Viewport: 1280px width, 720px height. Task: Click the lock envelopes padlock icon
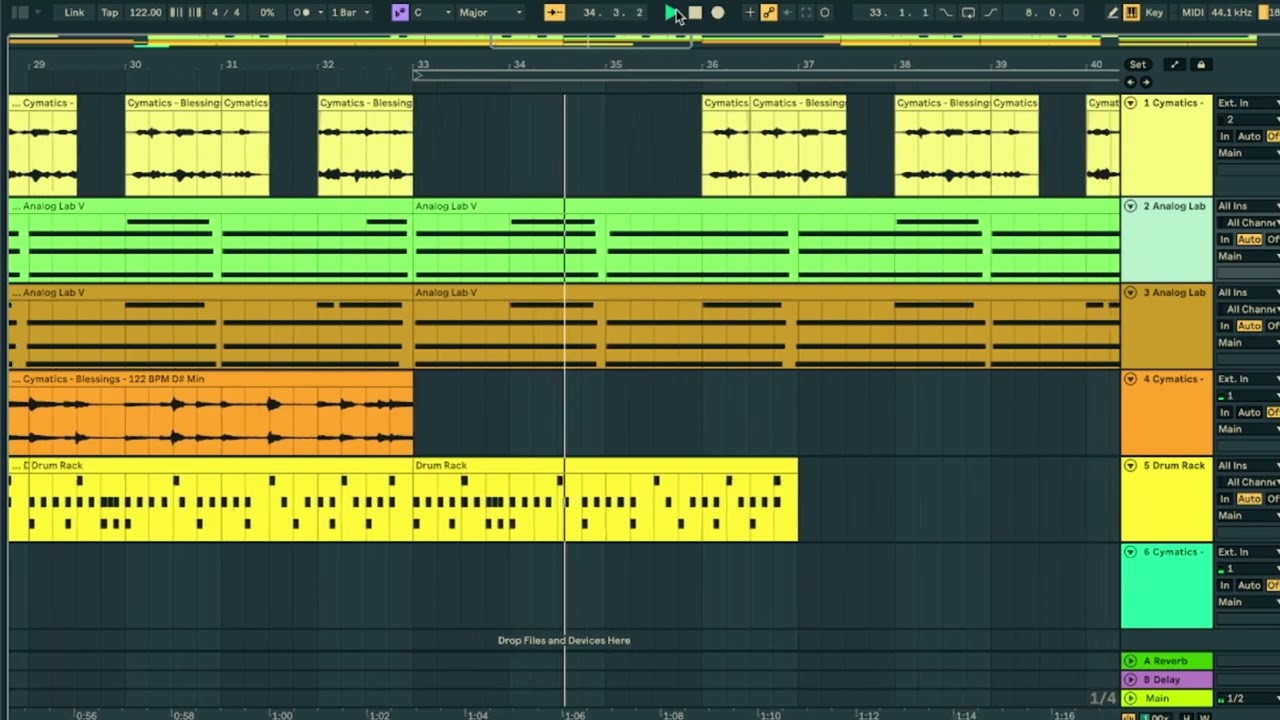[1201, 65]
